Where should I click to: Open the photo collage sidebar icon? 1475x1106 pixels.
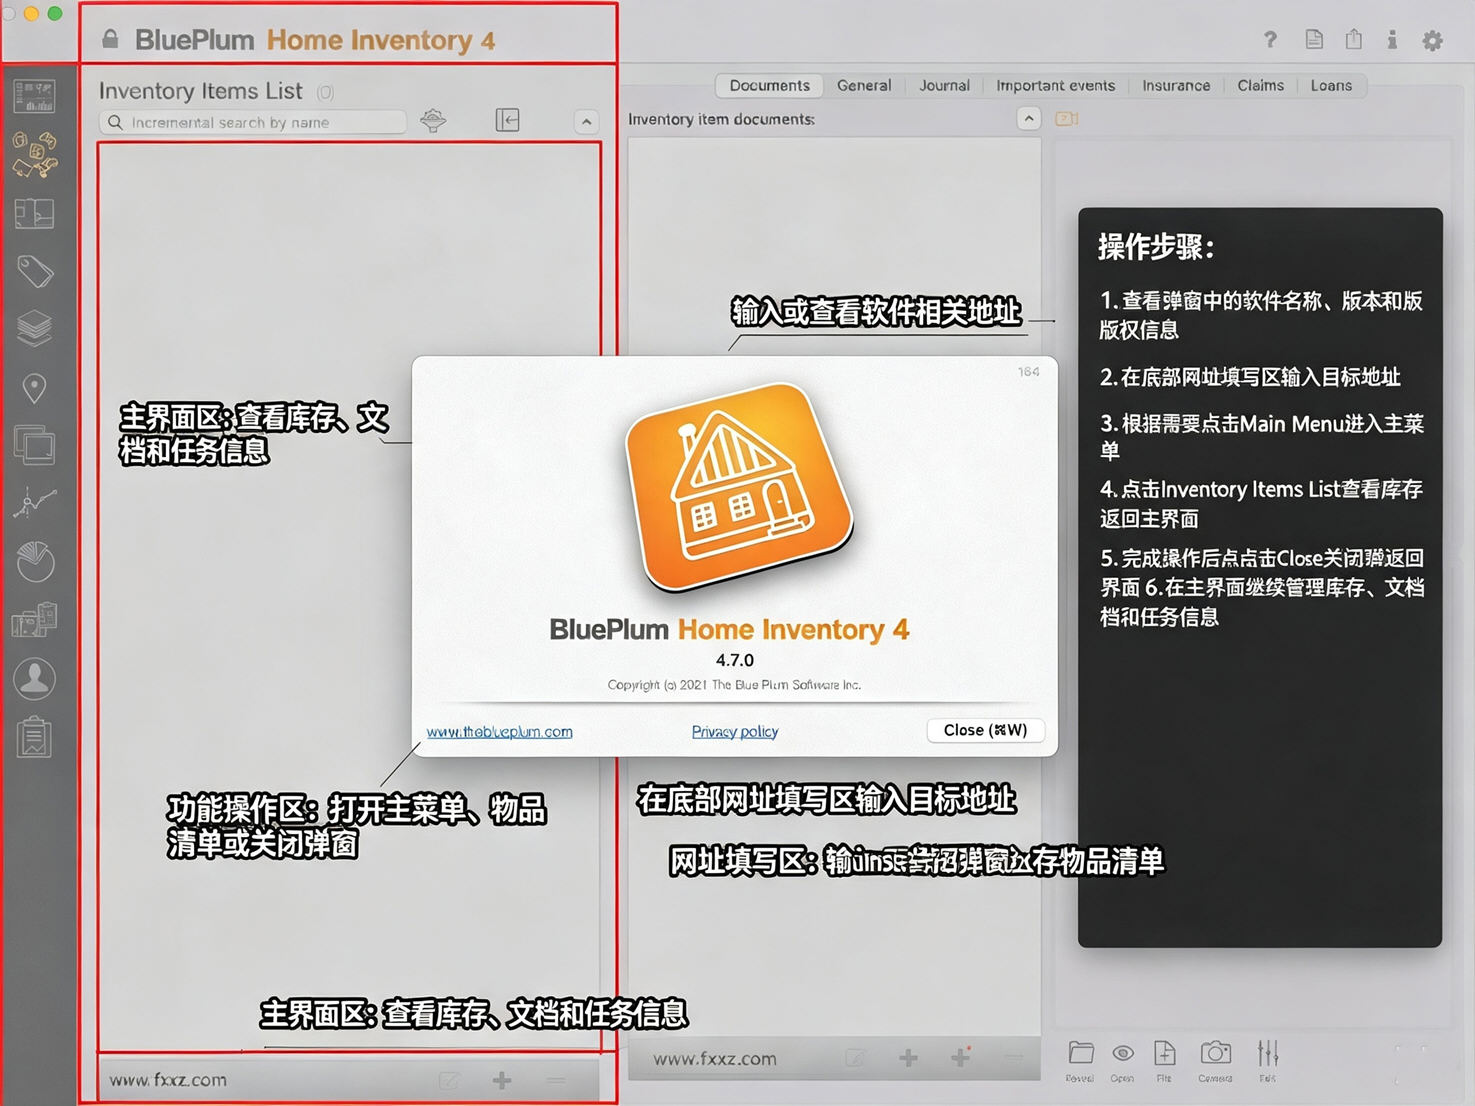click(x=34, y=620)
